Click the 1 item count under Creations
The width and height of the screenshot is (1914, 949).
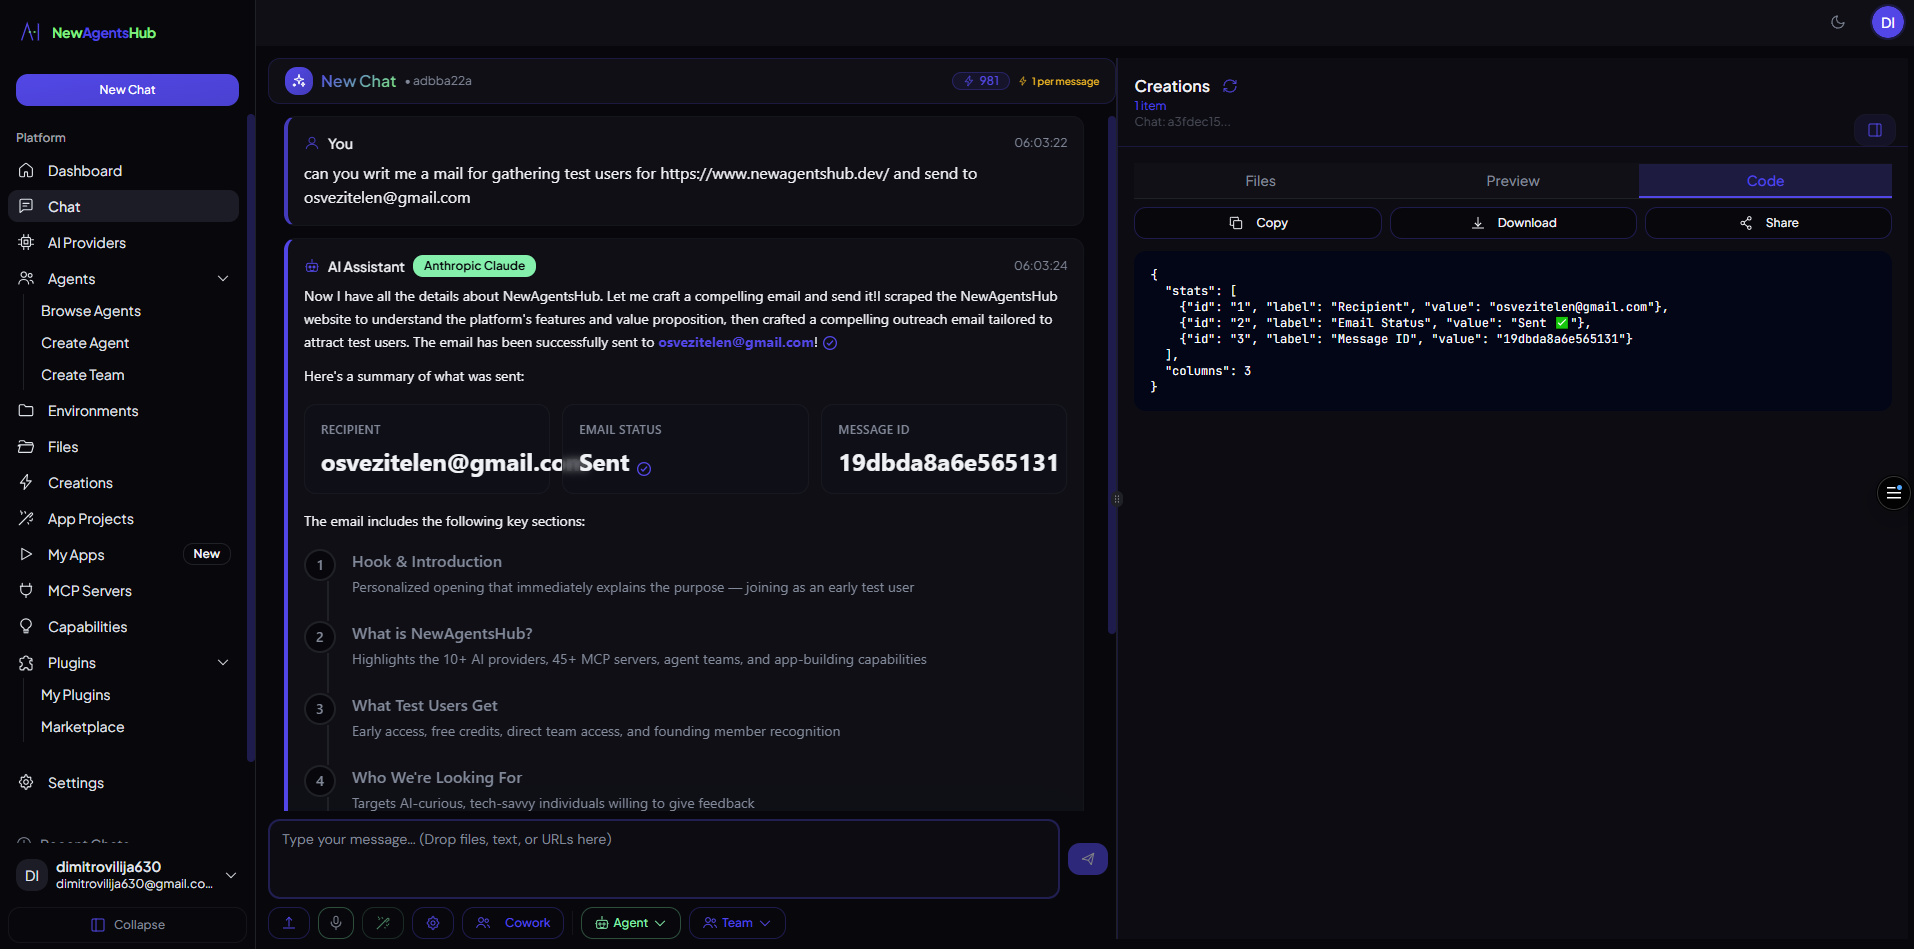coord(1150,106)
